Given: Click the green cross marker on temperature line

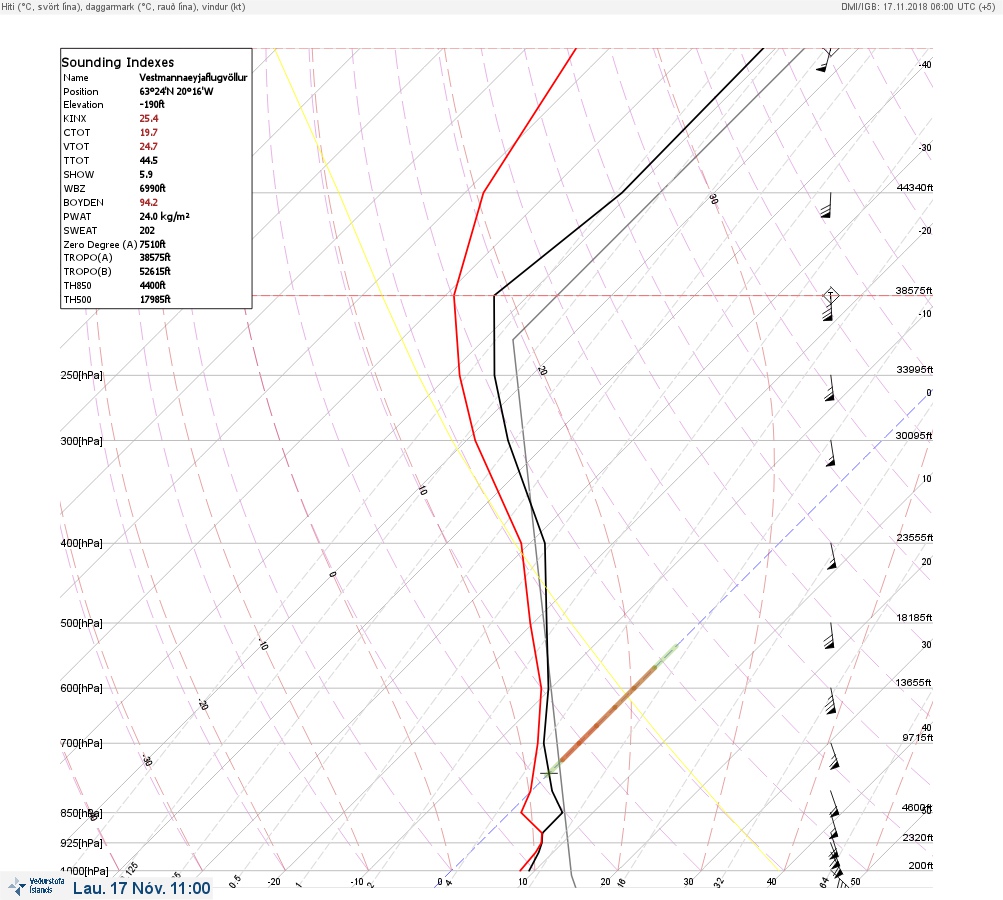Looking at the screenshot, I should (549, 773).
